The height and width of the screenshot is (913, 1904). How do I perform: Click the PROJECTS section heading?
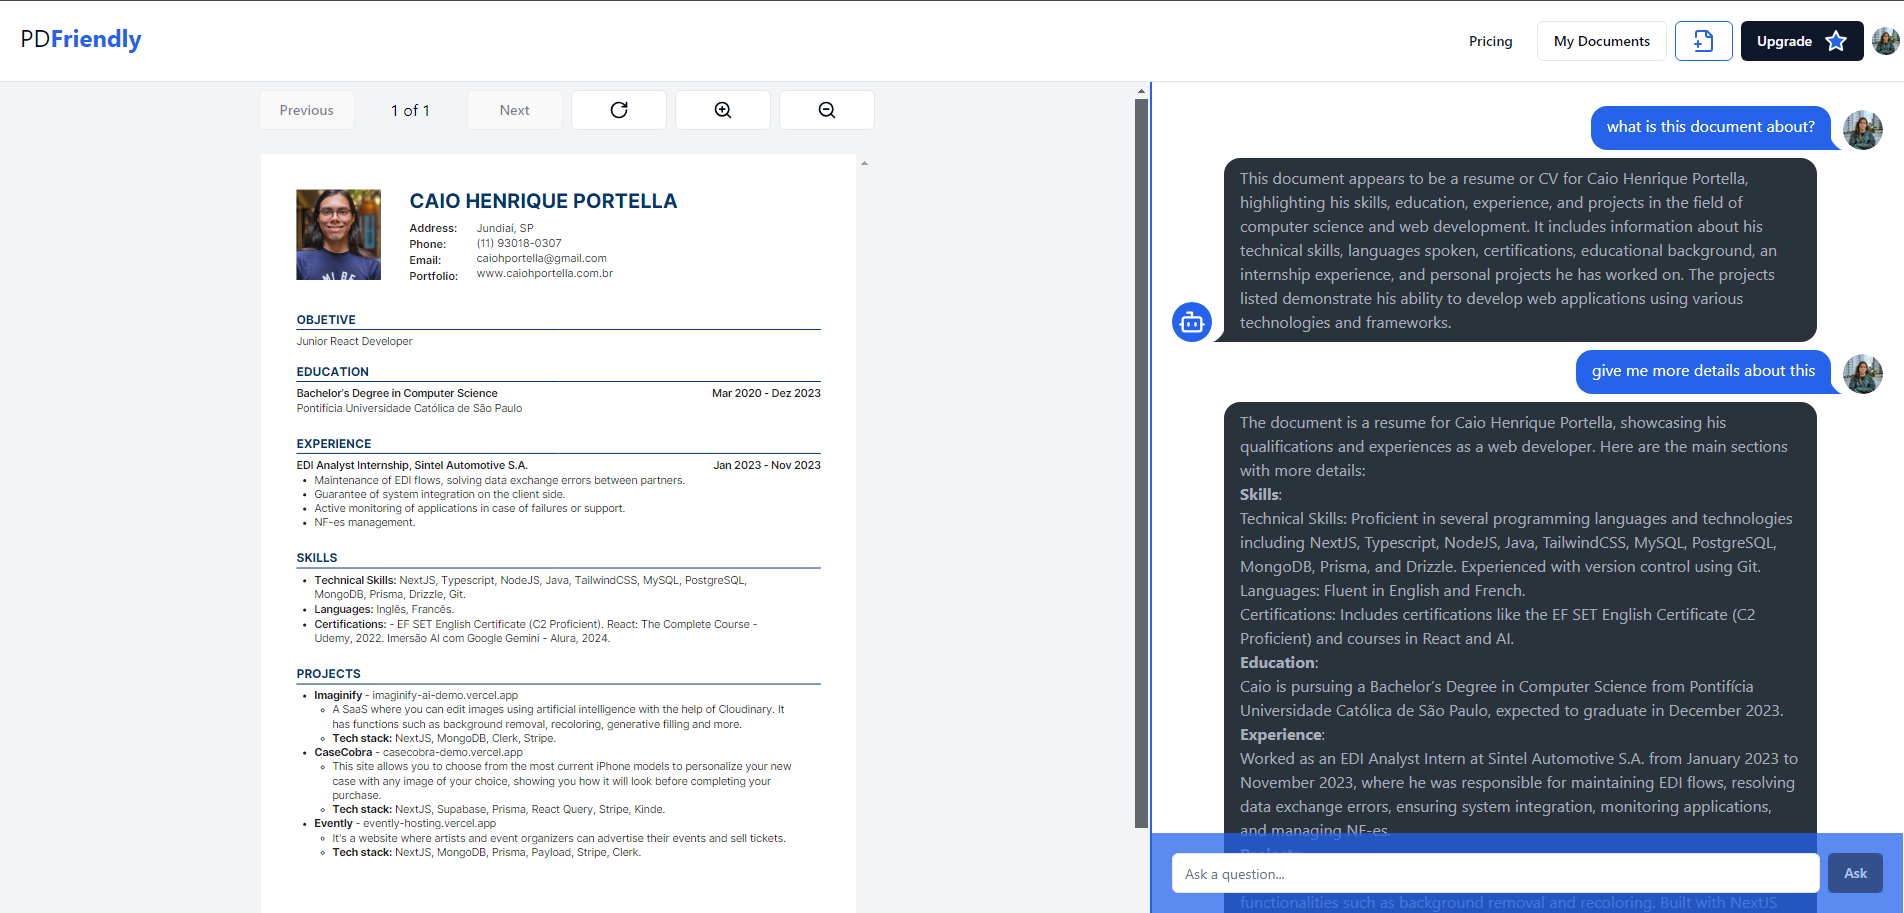point(329,674)
